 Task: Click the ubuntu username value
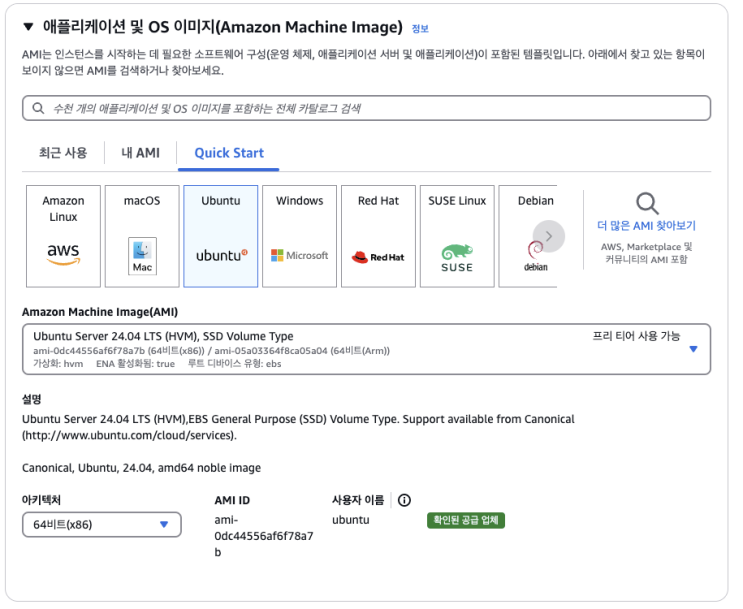coord(351,520)
